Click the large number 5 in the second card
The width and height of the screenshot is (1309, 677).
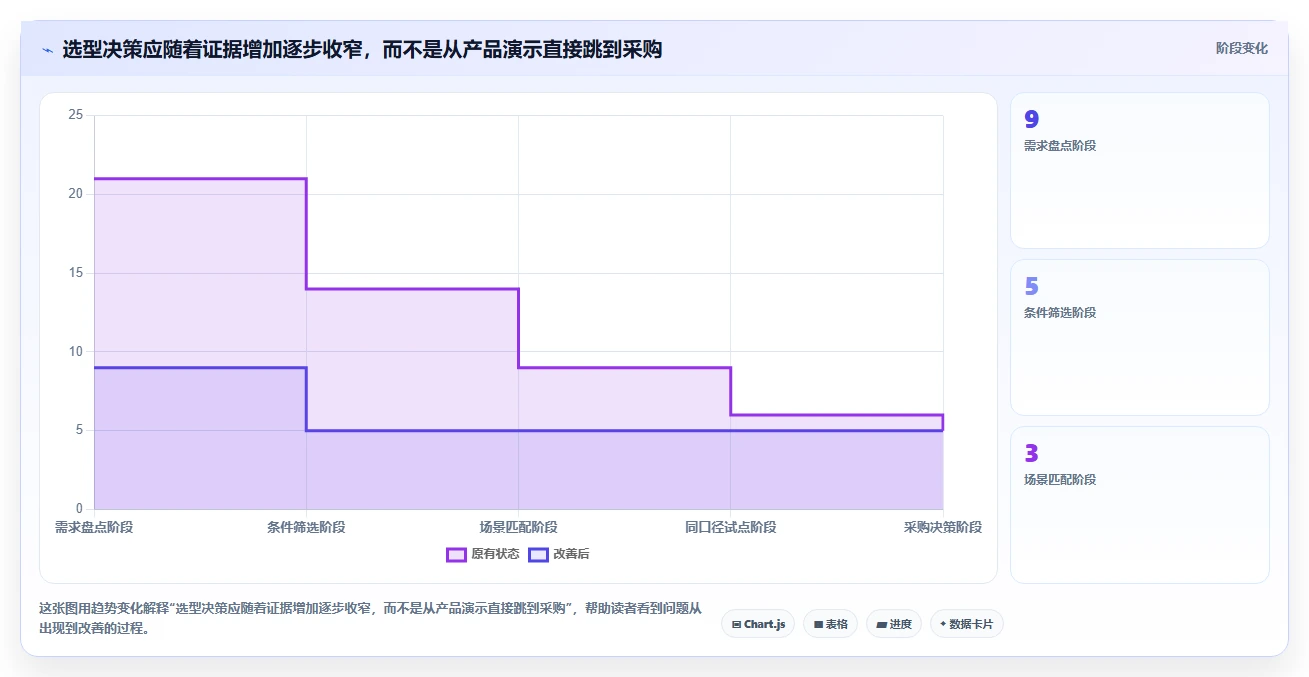[x=1032, y=287]
